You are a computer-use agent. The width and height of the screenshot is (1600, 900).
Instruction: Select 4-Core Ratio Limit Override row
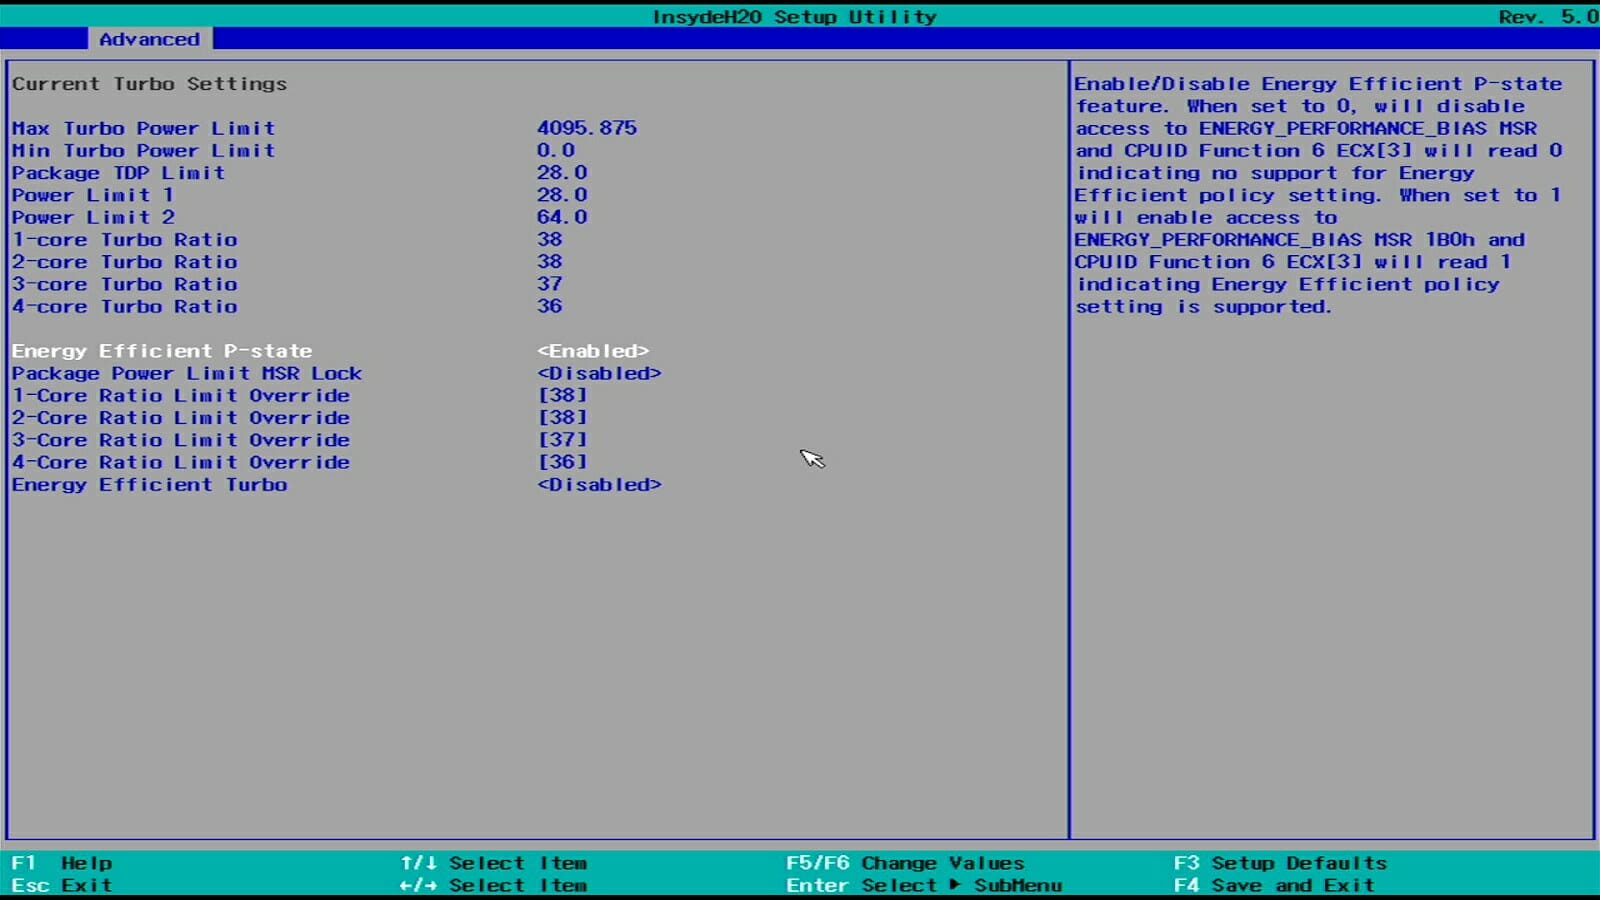[x=181, y=462]
